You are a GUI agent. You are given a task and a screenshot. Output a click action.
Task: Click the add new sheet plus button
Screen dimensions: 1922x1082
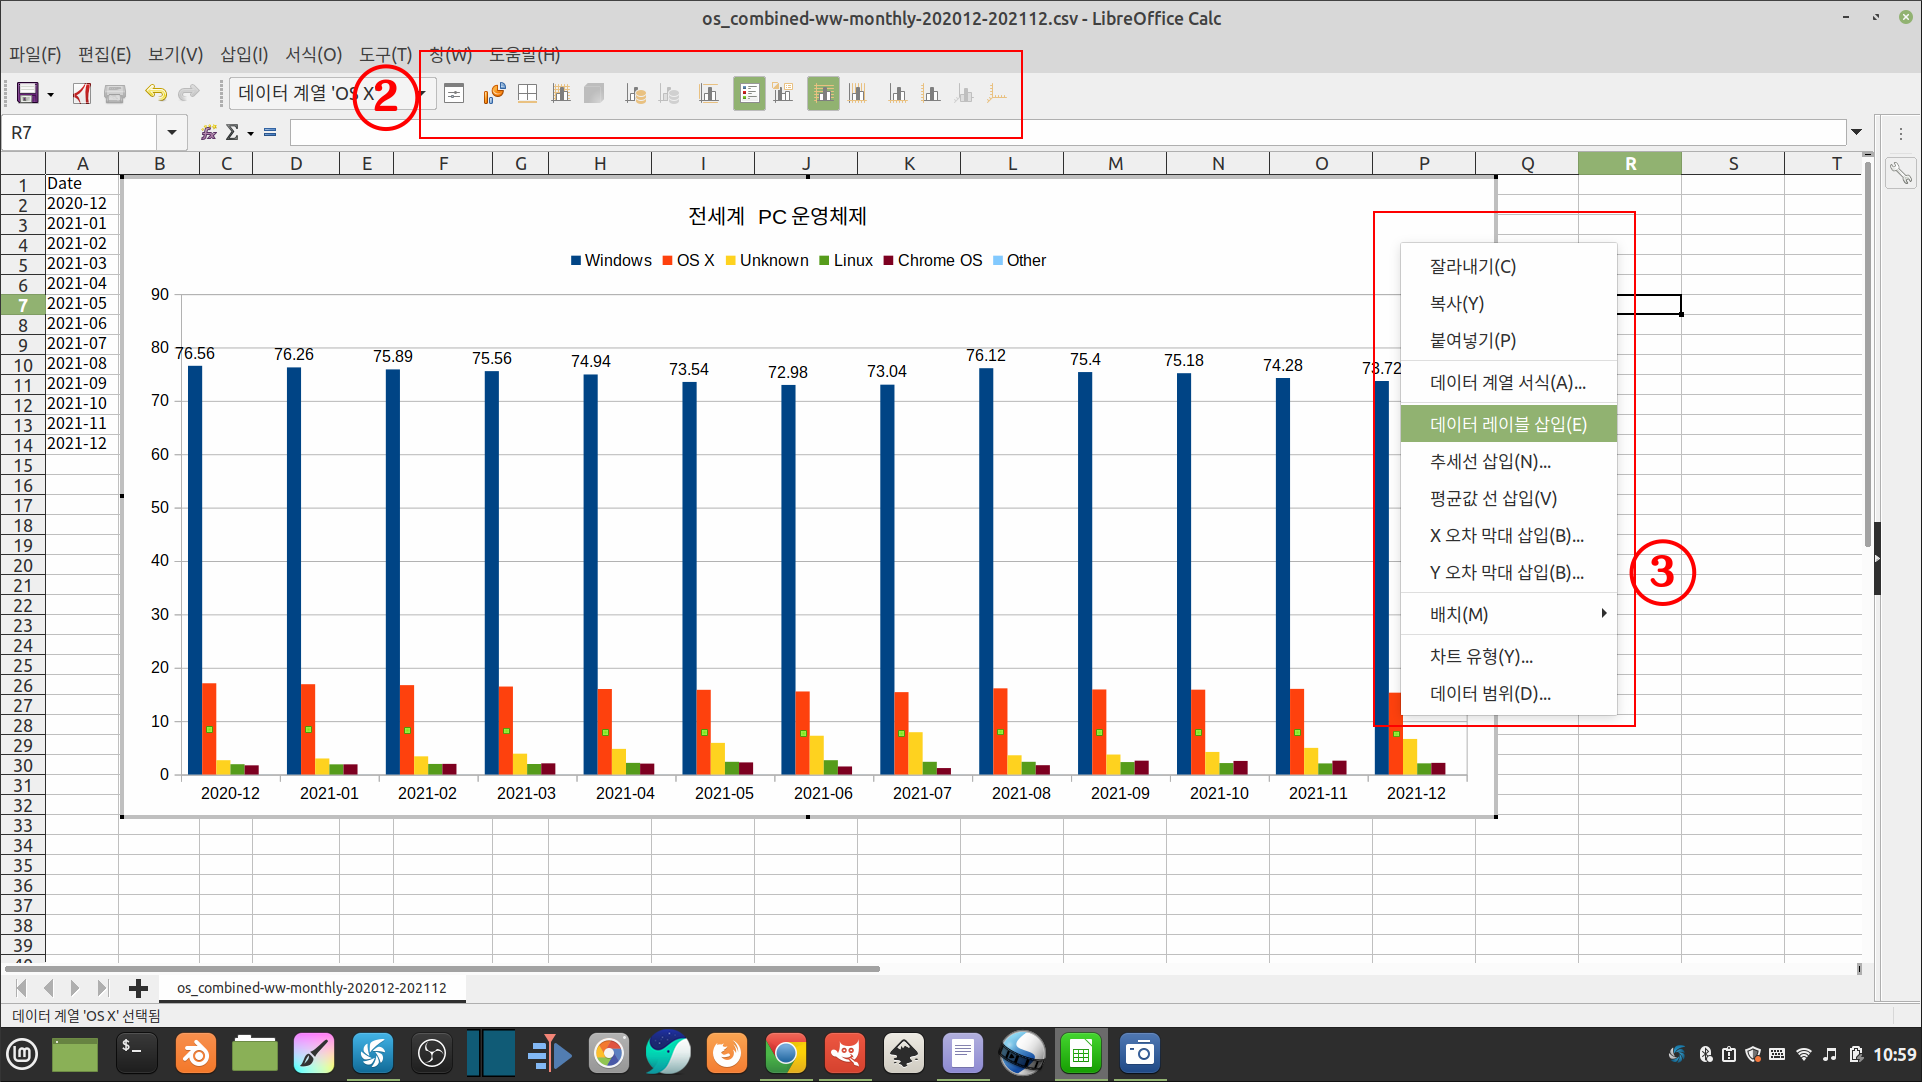pos(138,988)
